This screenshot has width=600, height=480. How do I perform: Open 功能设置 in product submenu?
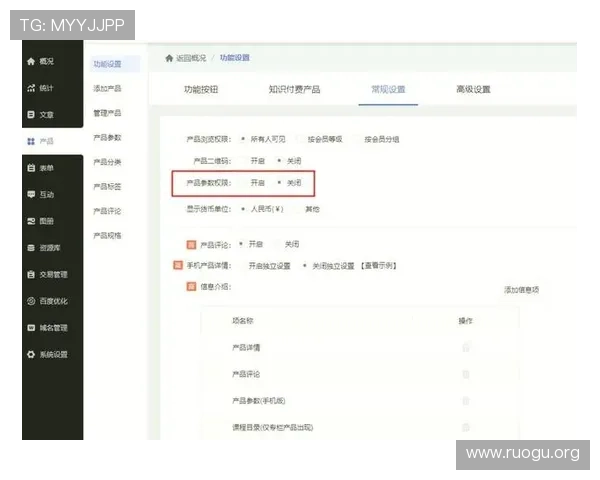coord(107,64)
